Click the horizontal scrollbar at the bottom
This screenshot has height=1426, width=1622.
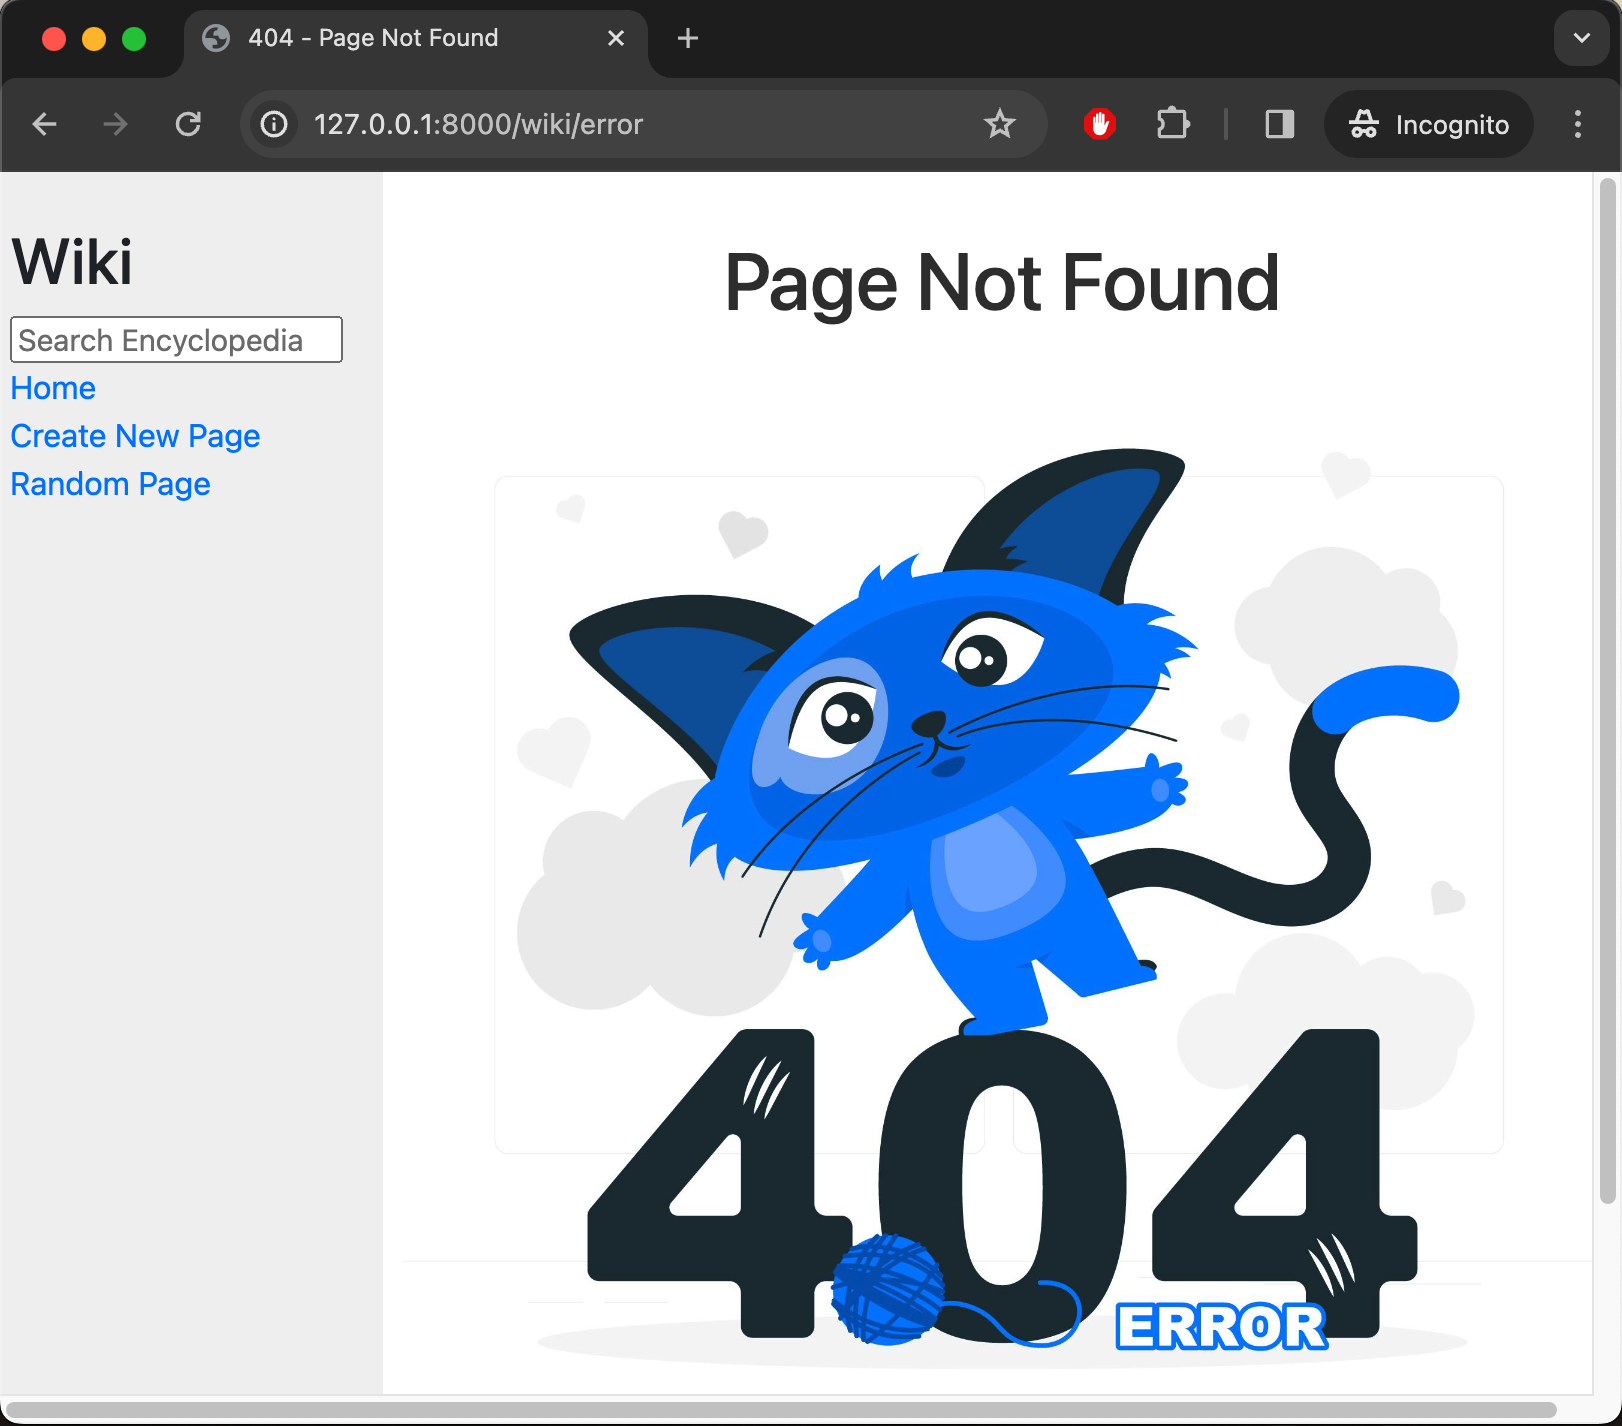(780, 1410)
